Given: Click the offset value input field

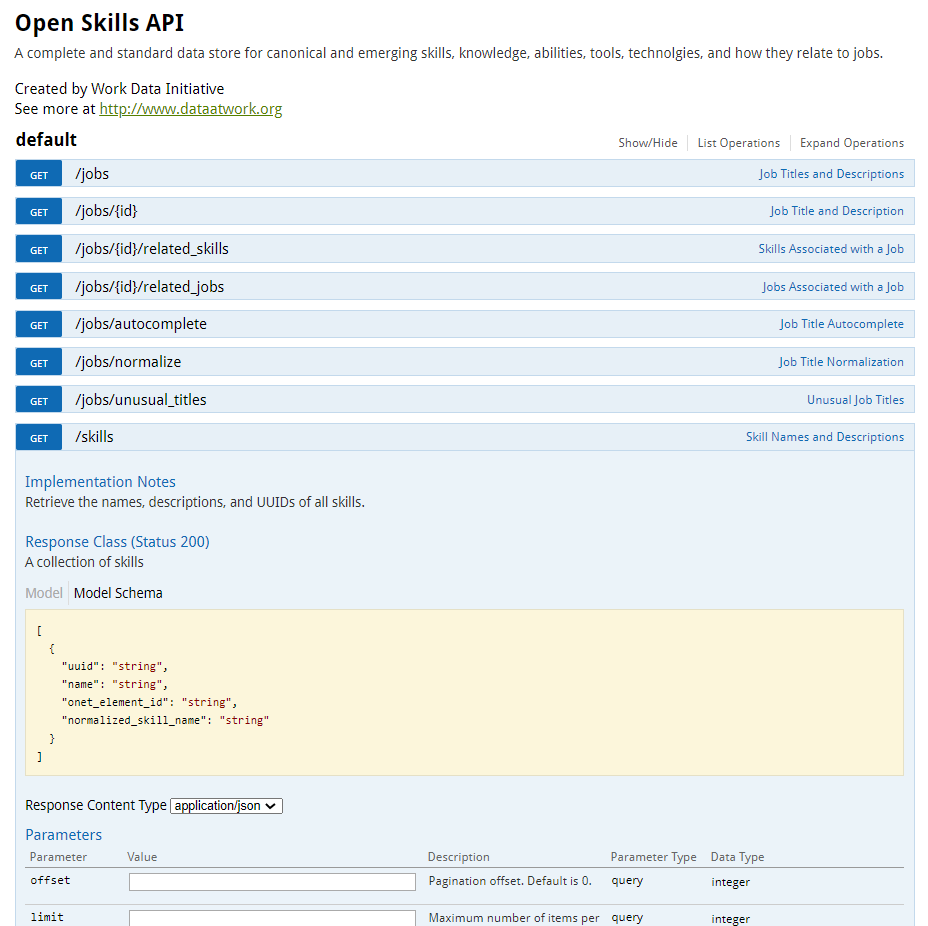Looking at the screenshot, I should 272,882.
